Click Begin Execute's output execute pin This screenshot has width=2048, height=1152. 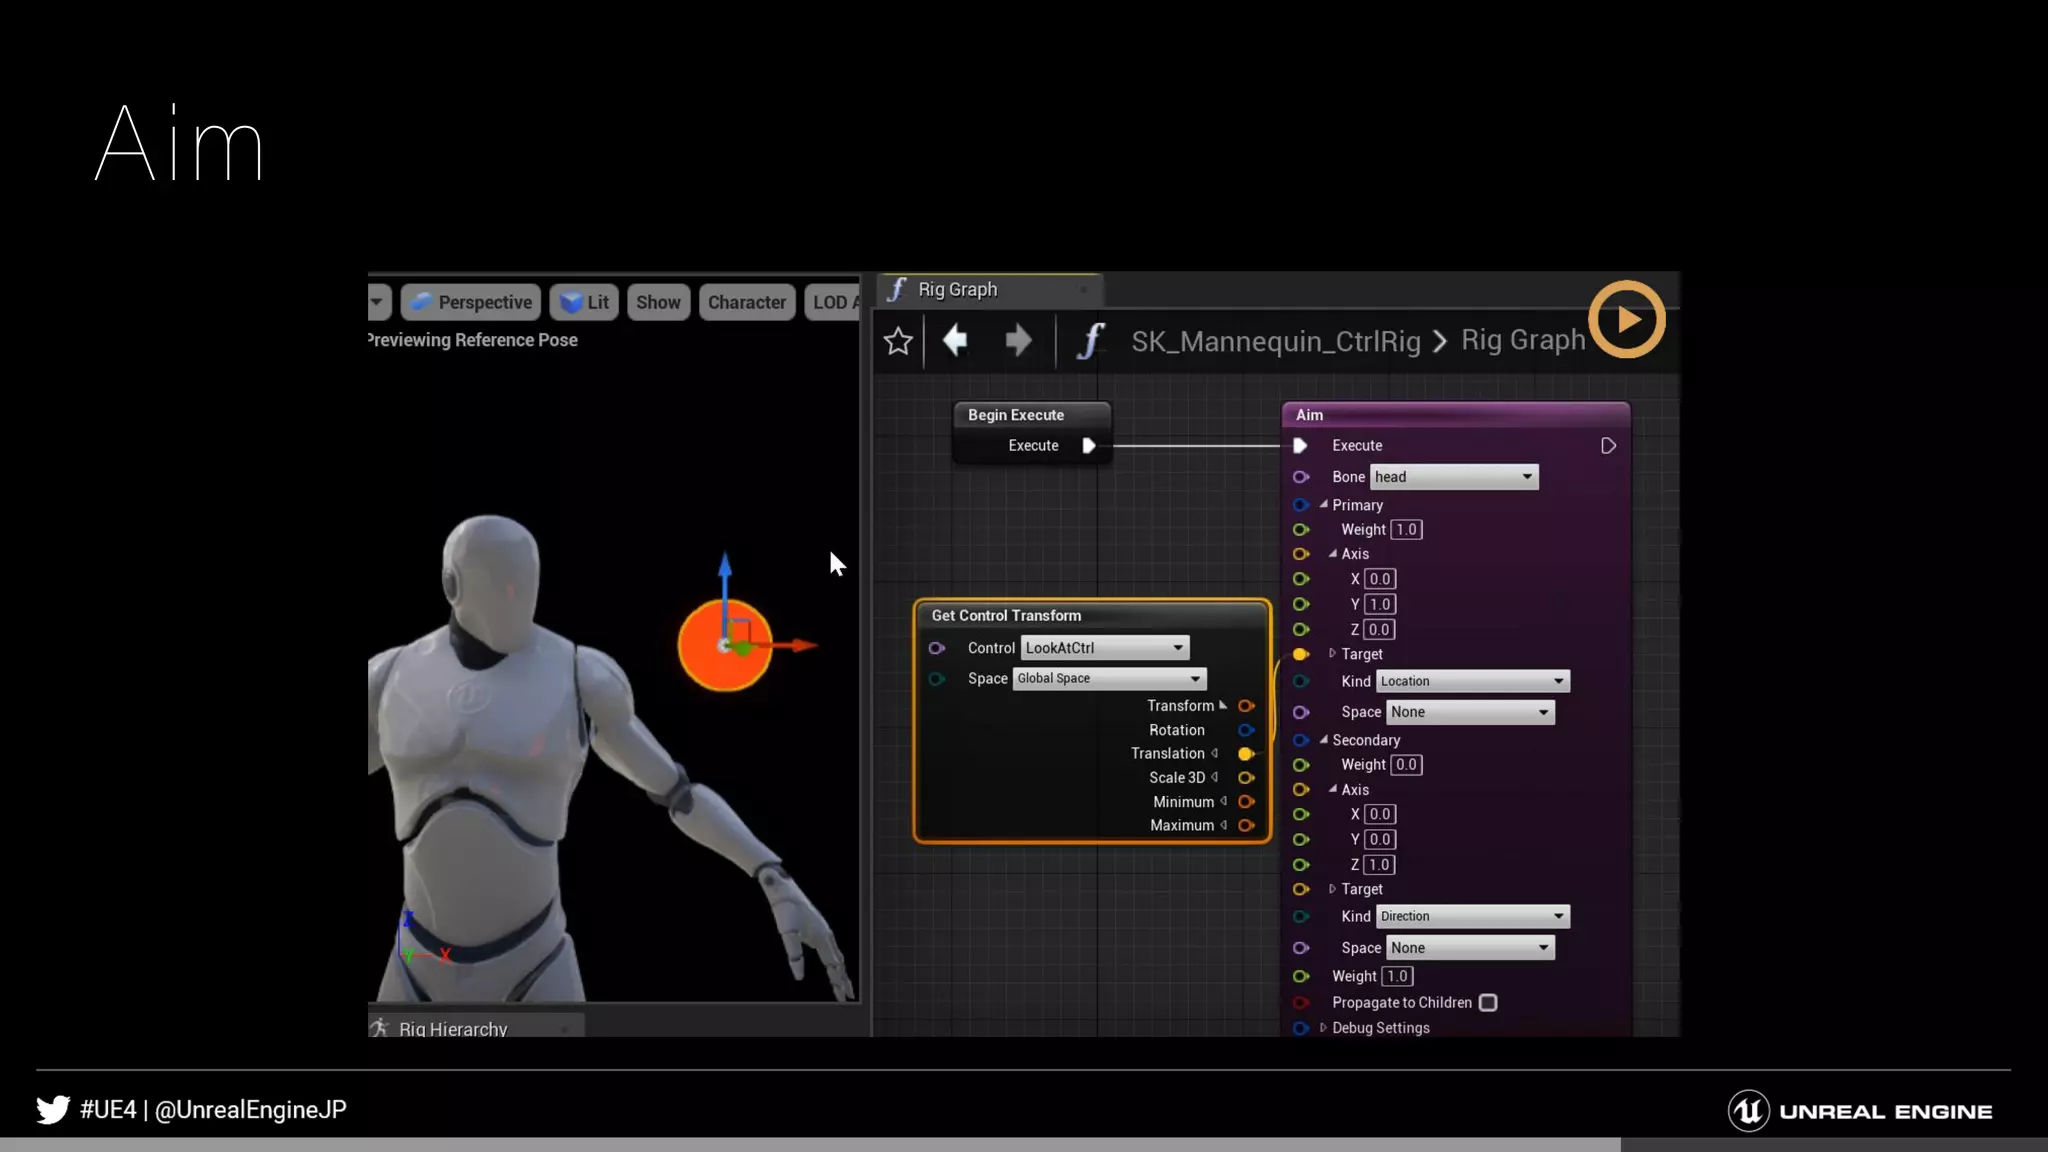click(1089, 446)
